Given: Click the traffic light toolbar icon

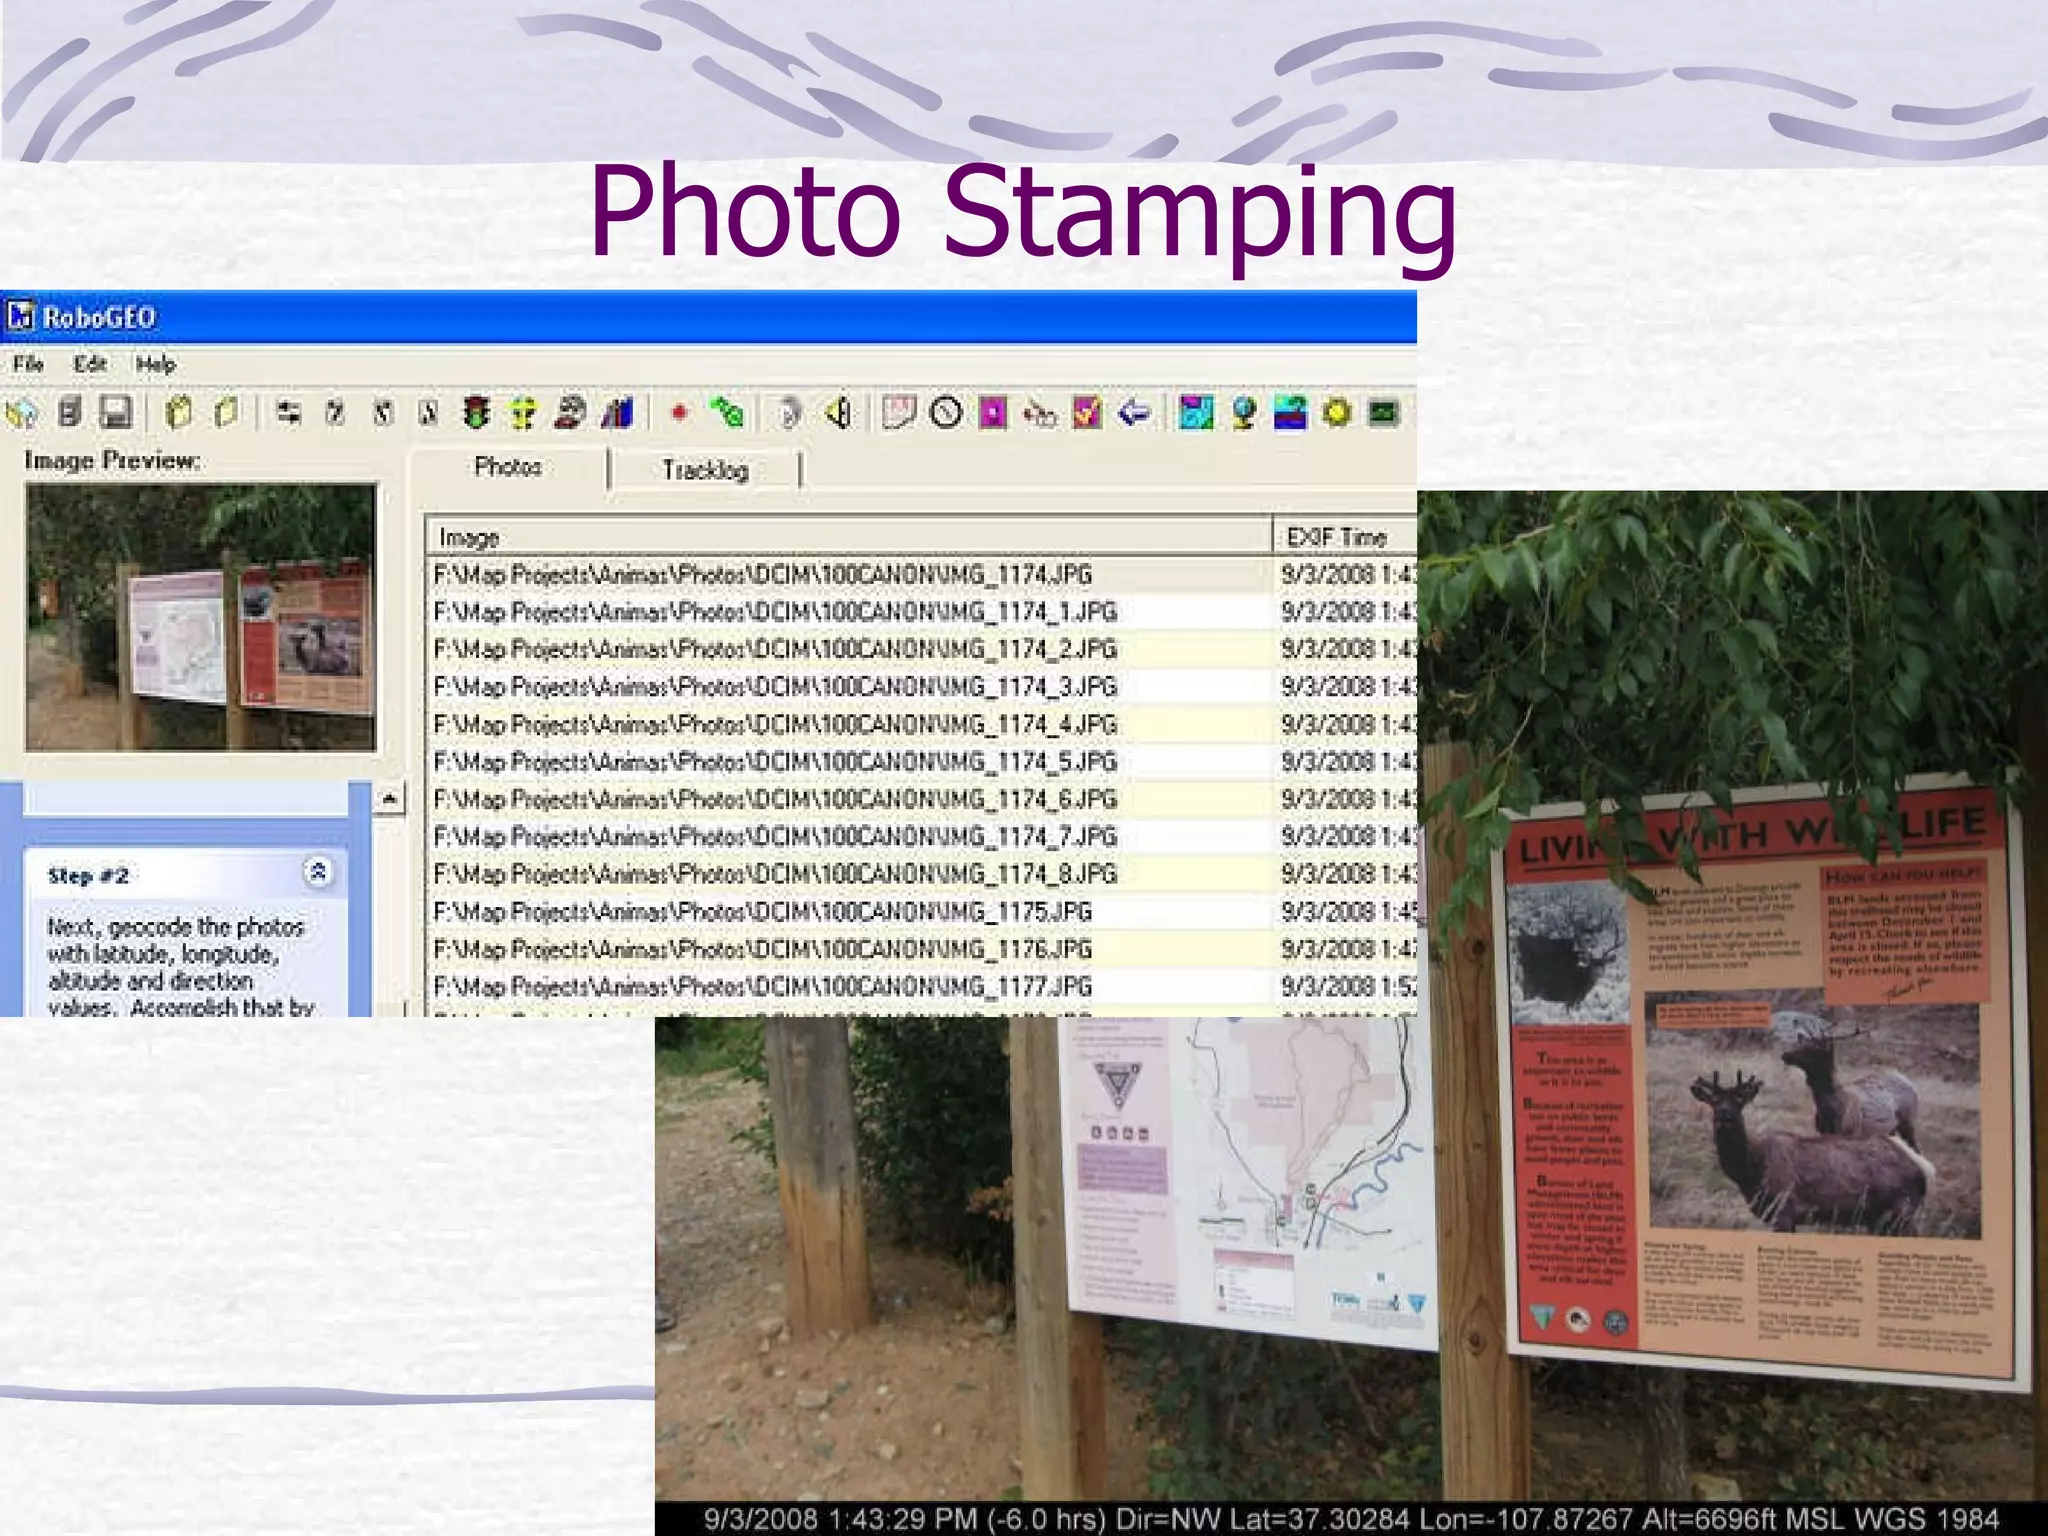Looking at the screenshot, I should click(477, 412).
